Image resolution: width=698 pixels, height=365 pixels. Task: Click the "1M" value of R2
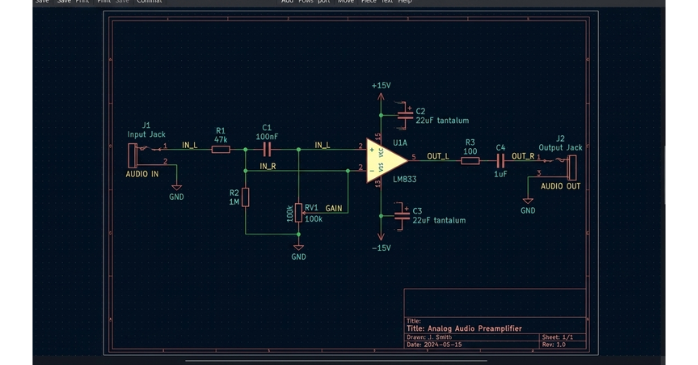[x=234, y=202]
